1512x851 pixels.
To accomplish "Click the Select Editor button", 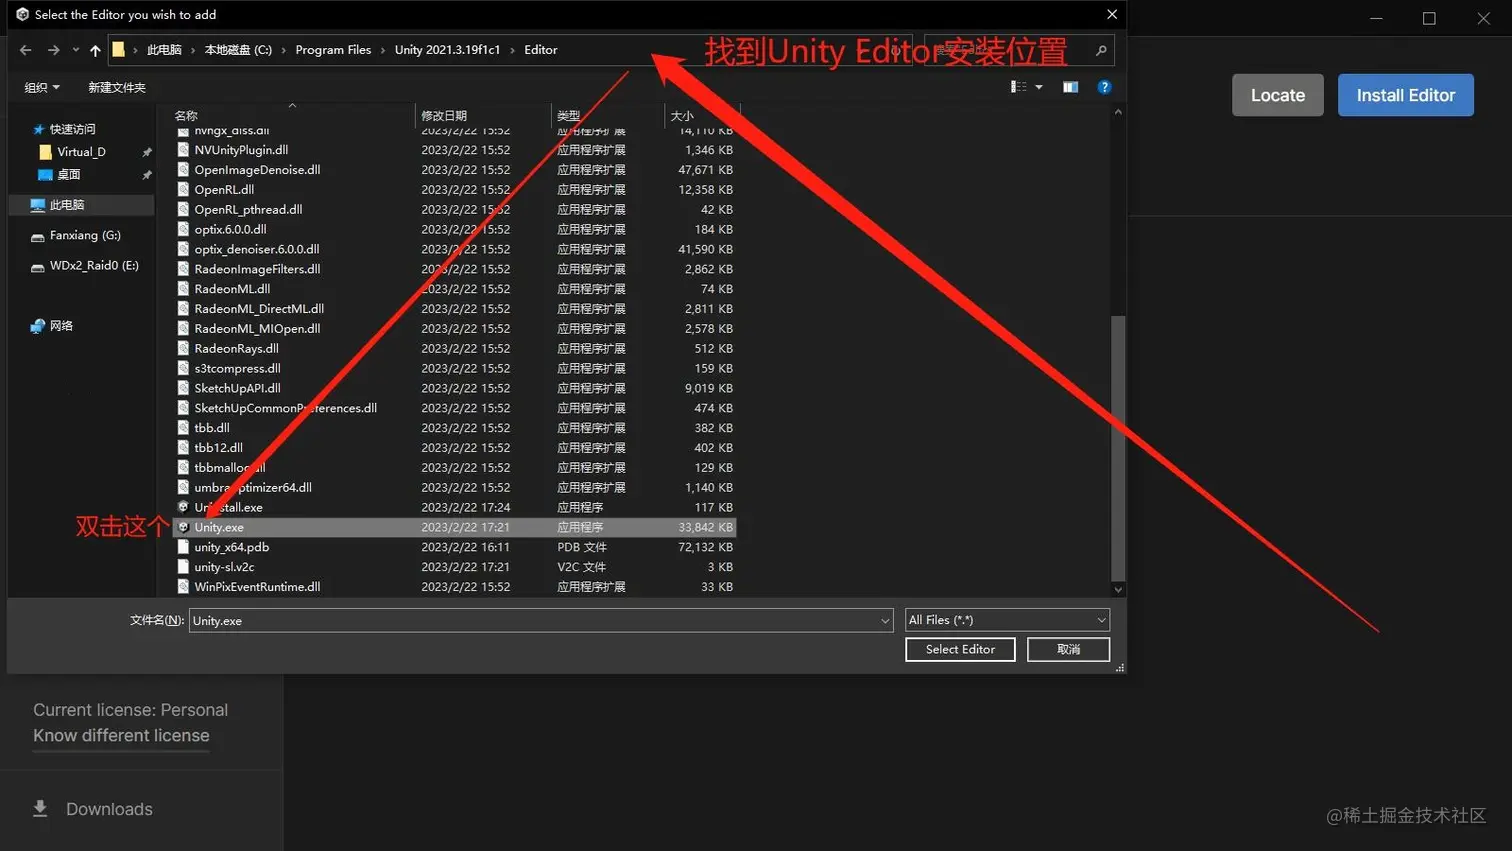I will coord(959,649).
